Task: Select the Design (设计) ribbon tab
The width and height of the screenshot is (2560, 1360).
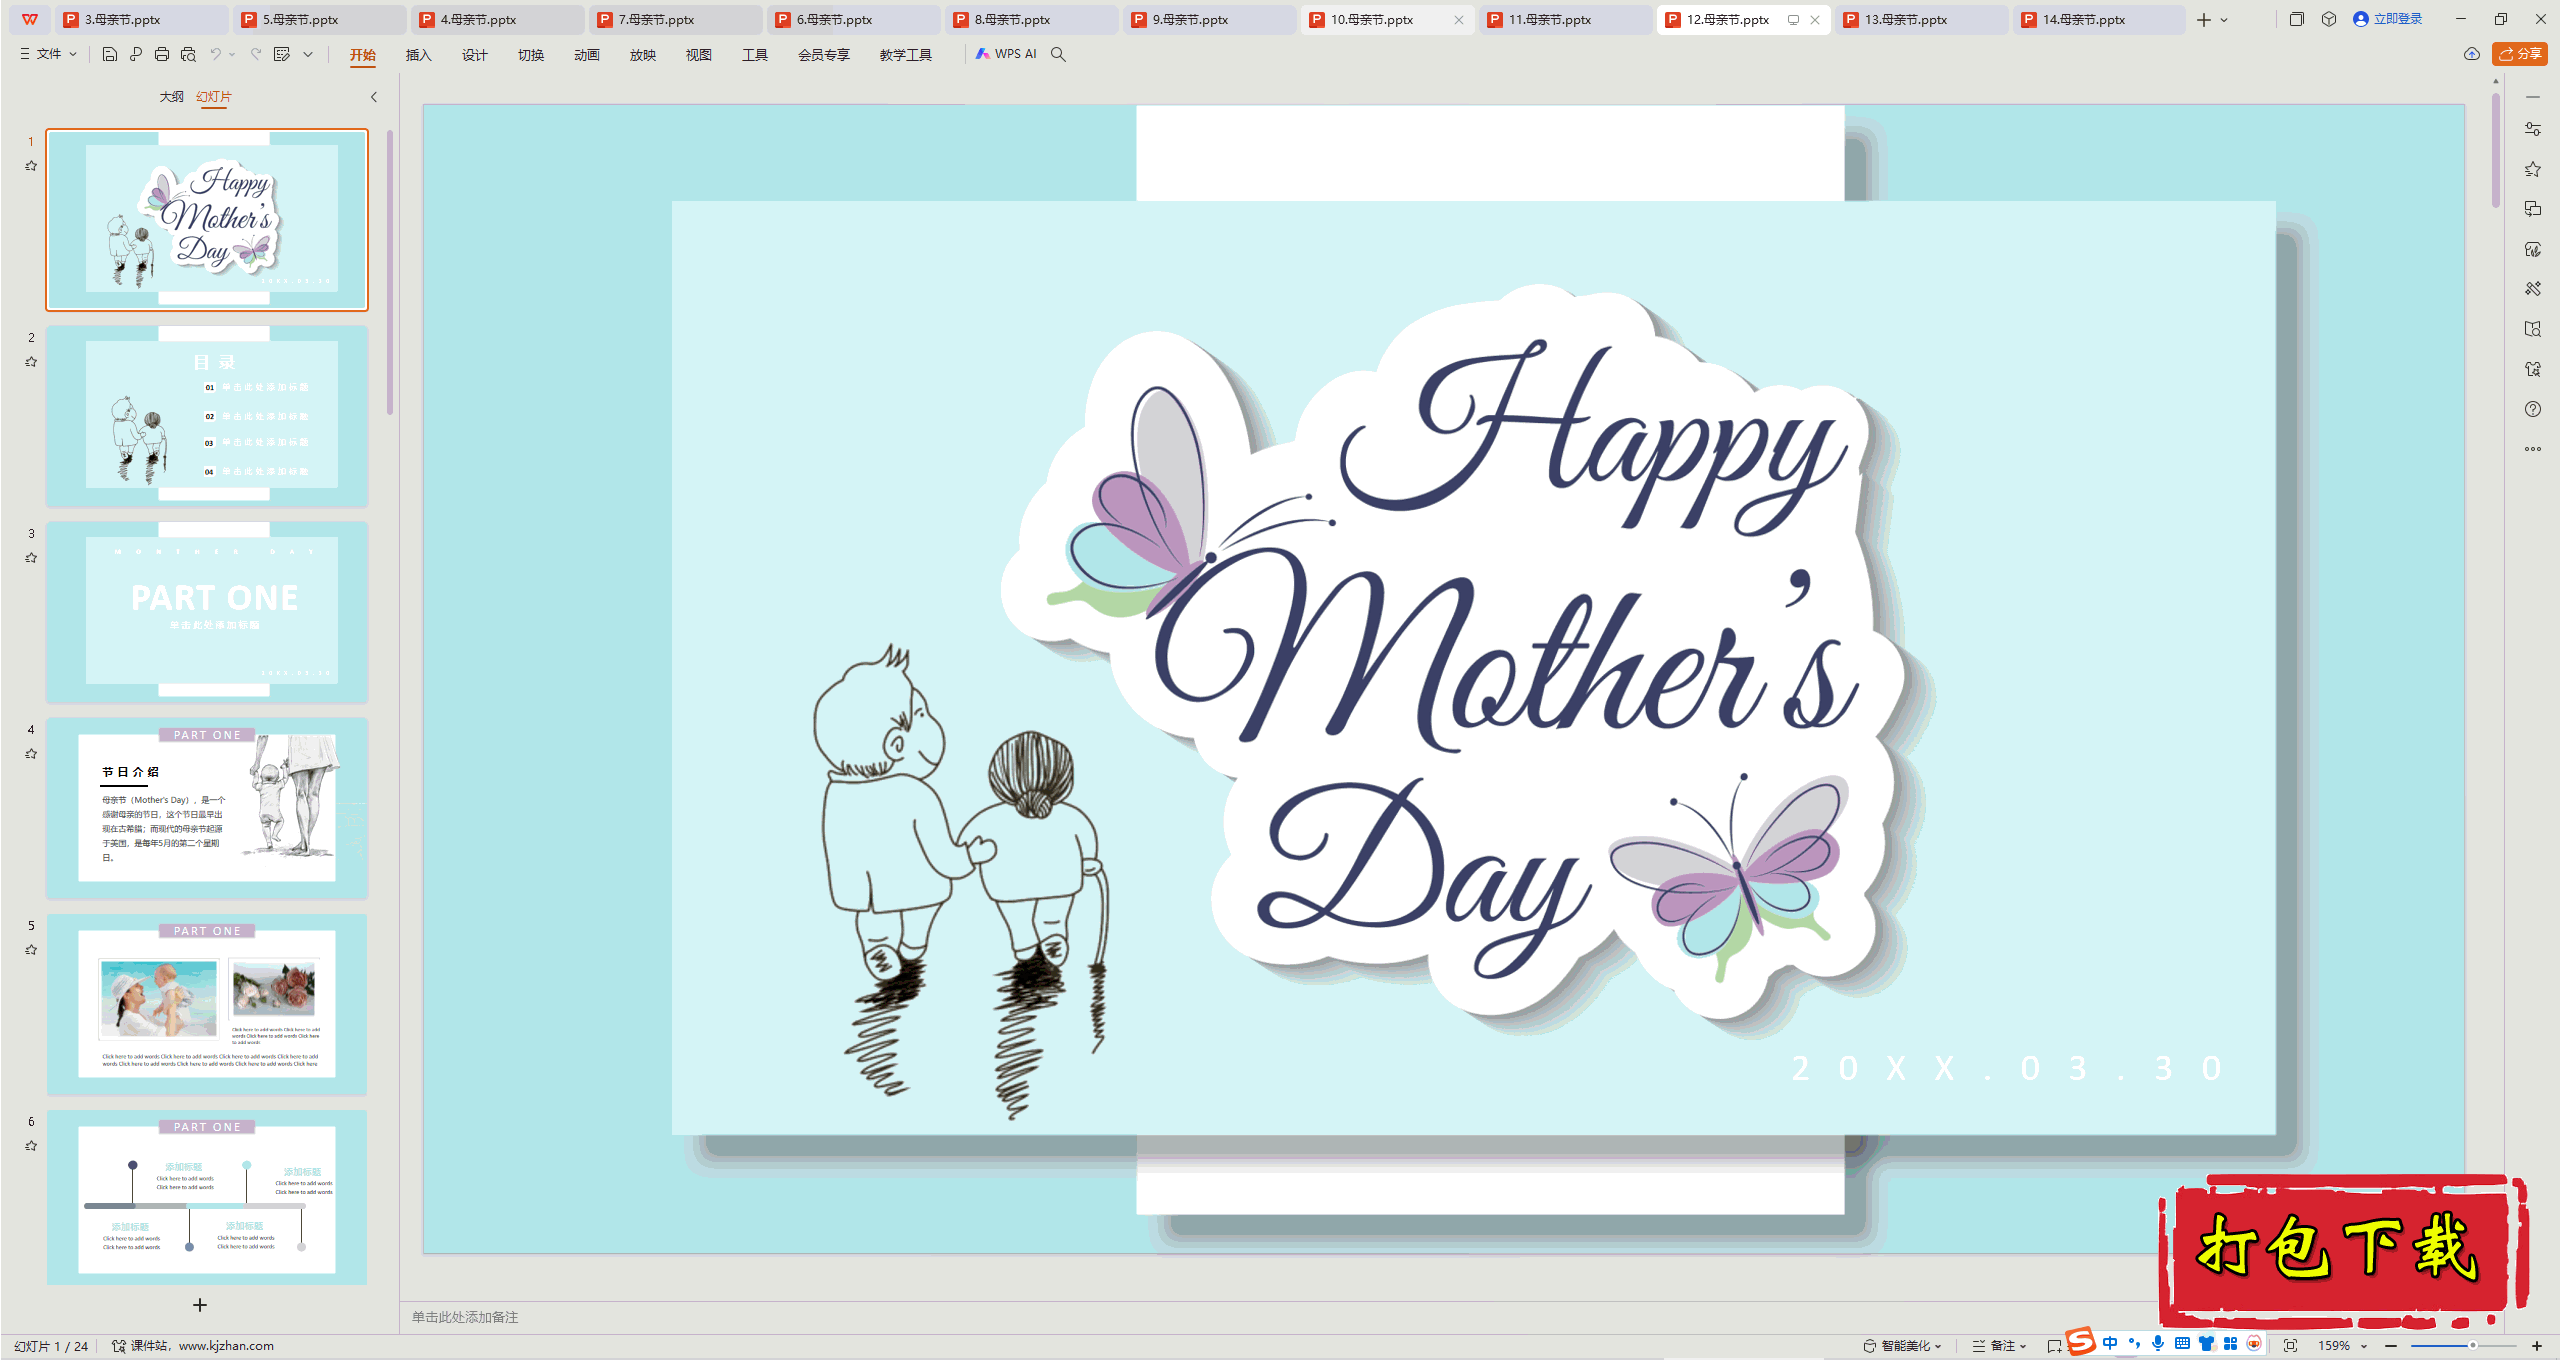Action: pos(474,55)
